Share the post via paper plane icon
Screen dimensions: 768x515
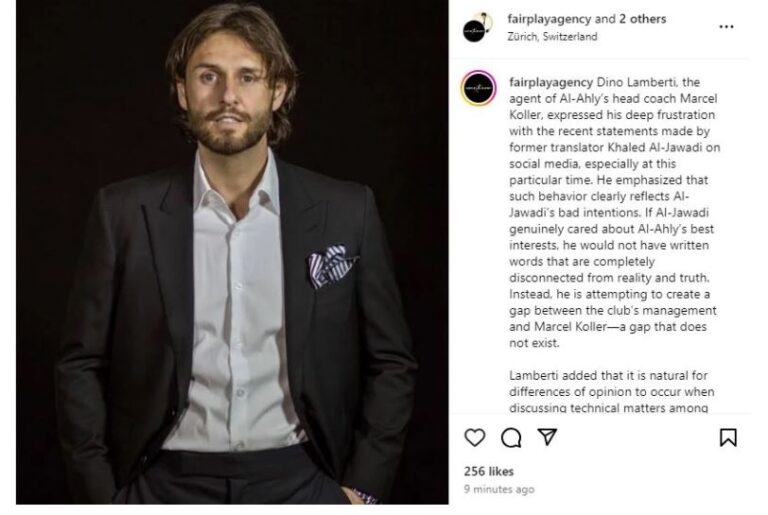547,437
